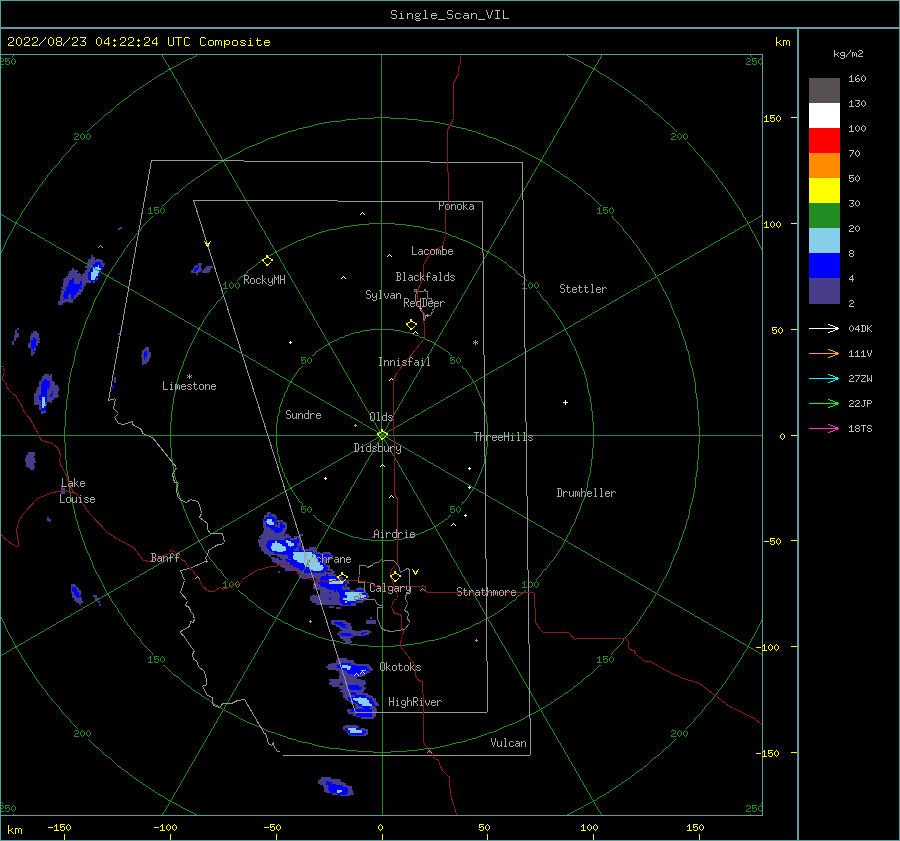Click the RockyMH label
The image size is (900, 841).
264,280
